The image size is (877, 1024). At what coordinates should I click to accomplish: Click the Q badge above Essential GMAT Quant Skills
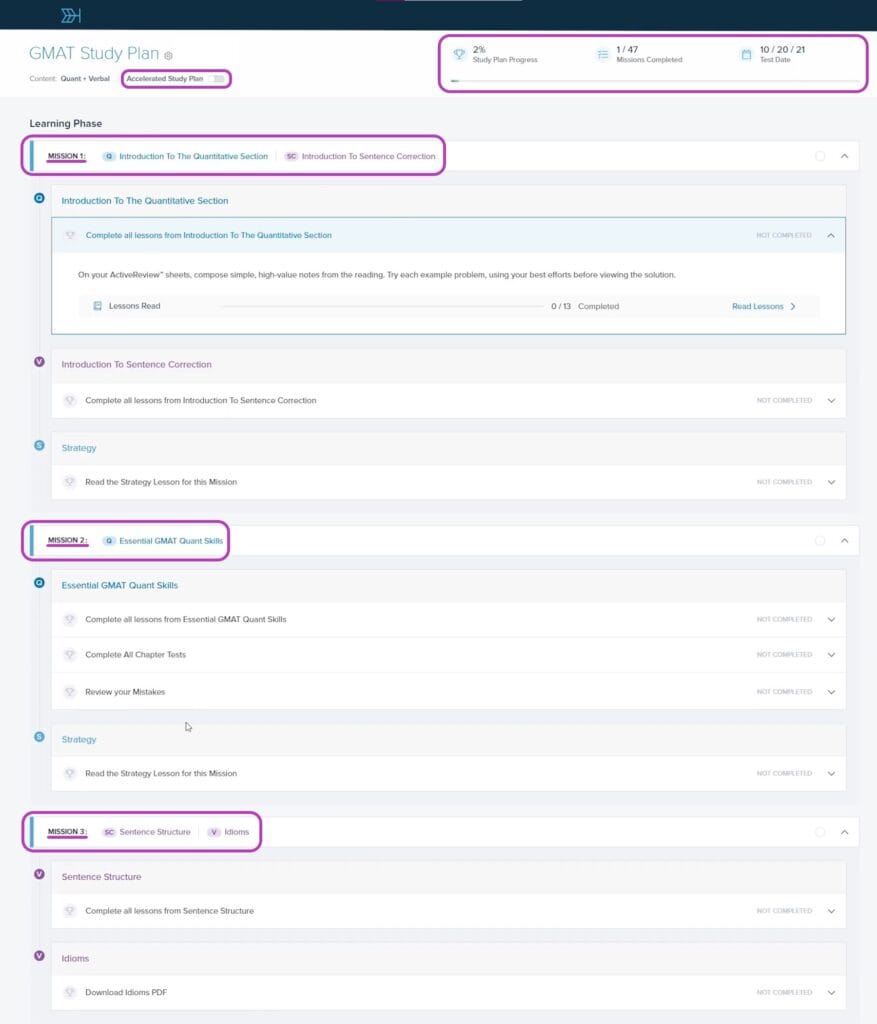[40, 581]
